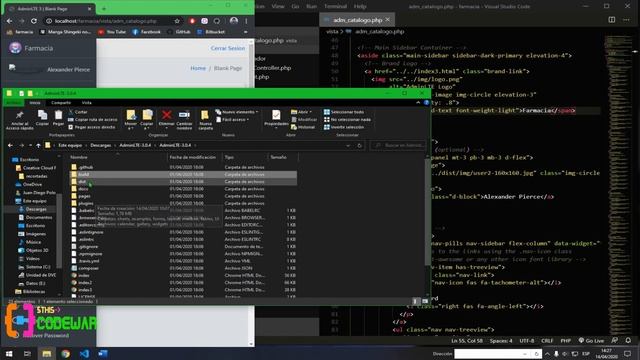Select Descargas in the navigation pane
Viewport: 640px width, 360px height.
(36, 209)
